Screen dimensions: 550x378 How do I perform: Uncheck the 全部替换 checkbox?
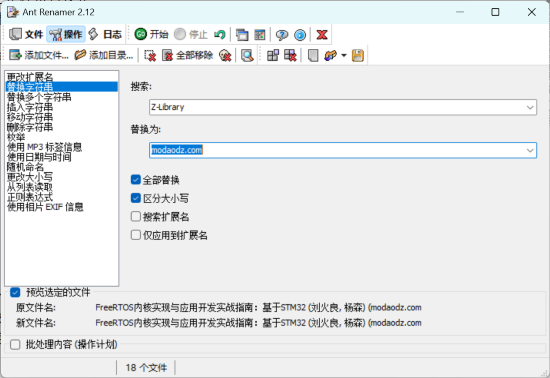pyautogui.click(x=136, y=180)
